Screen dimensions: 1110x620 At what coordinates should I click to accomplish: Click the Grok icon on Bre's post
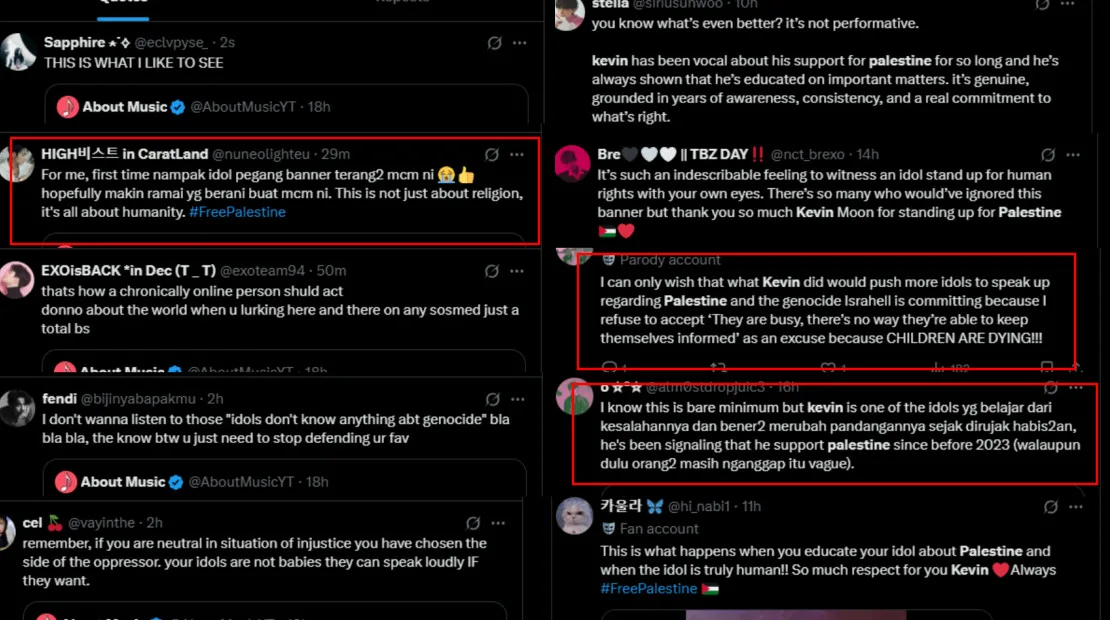tap(1048, 155)
